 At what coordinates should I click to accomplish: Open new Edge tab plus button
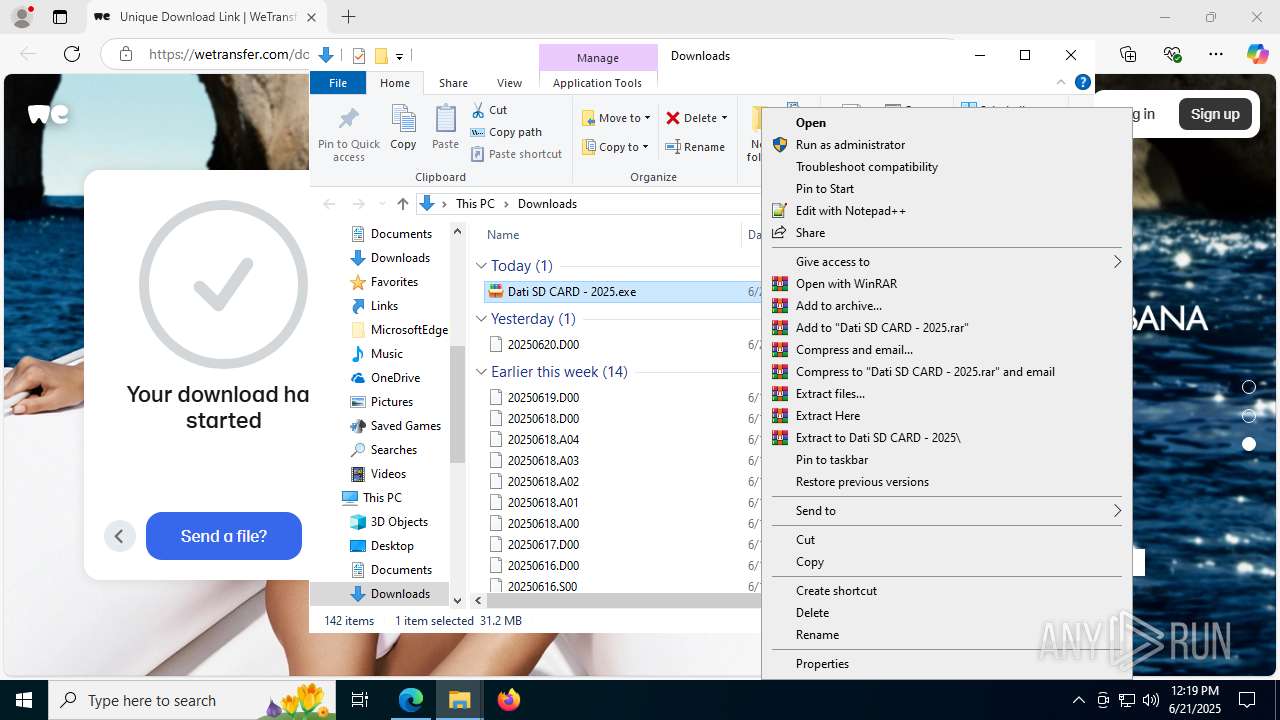[x=348, y=17]
